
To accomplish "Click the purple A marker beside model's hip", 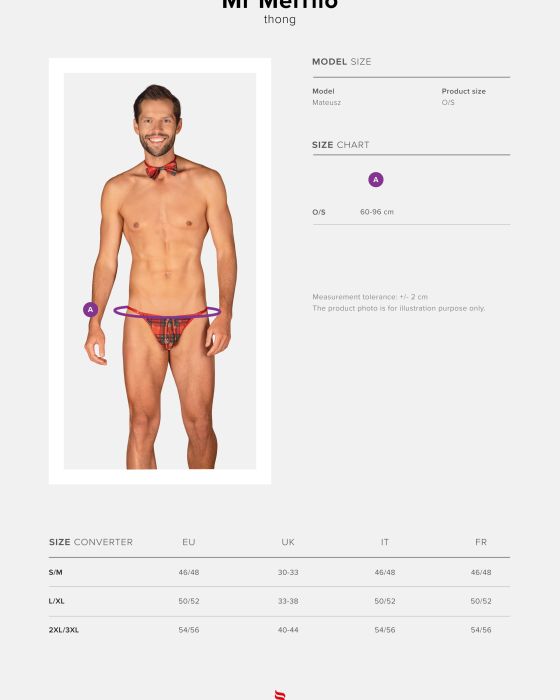I will 91,309.
